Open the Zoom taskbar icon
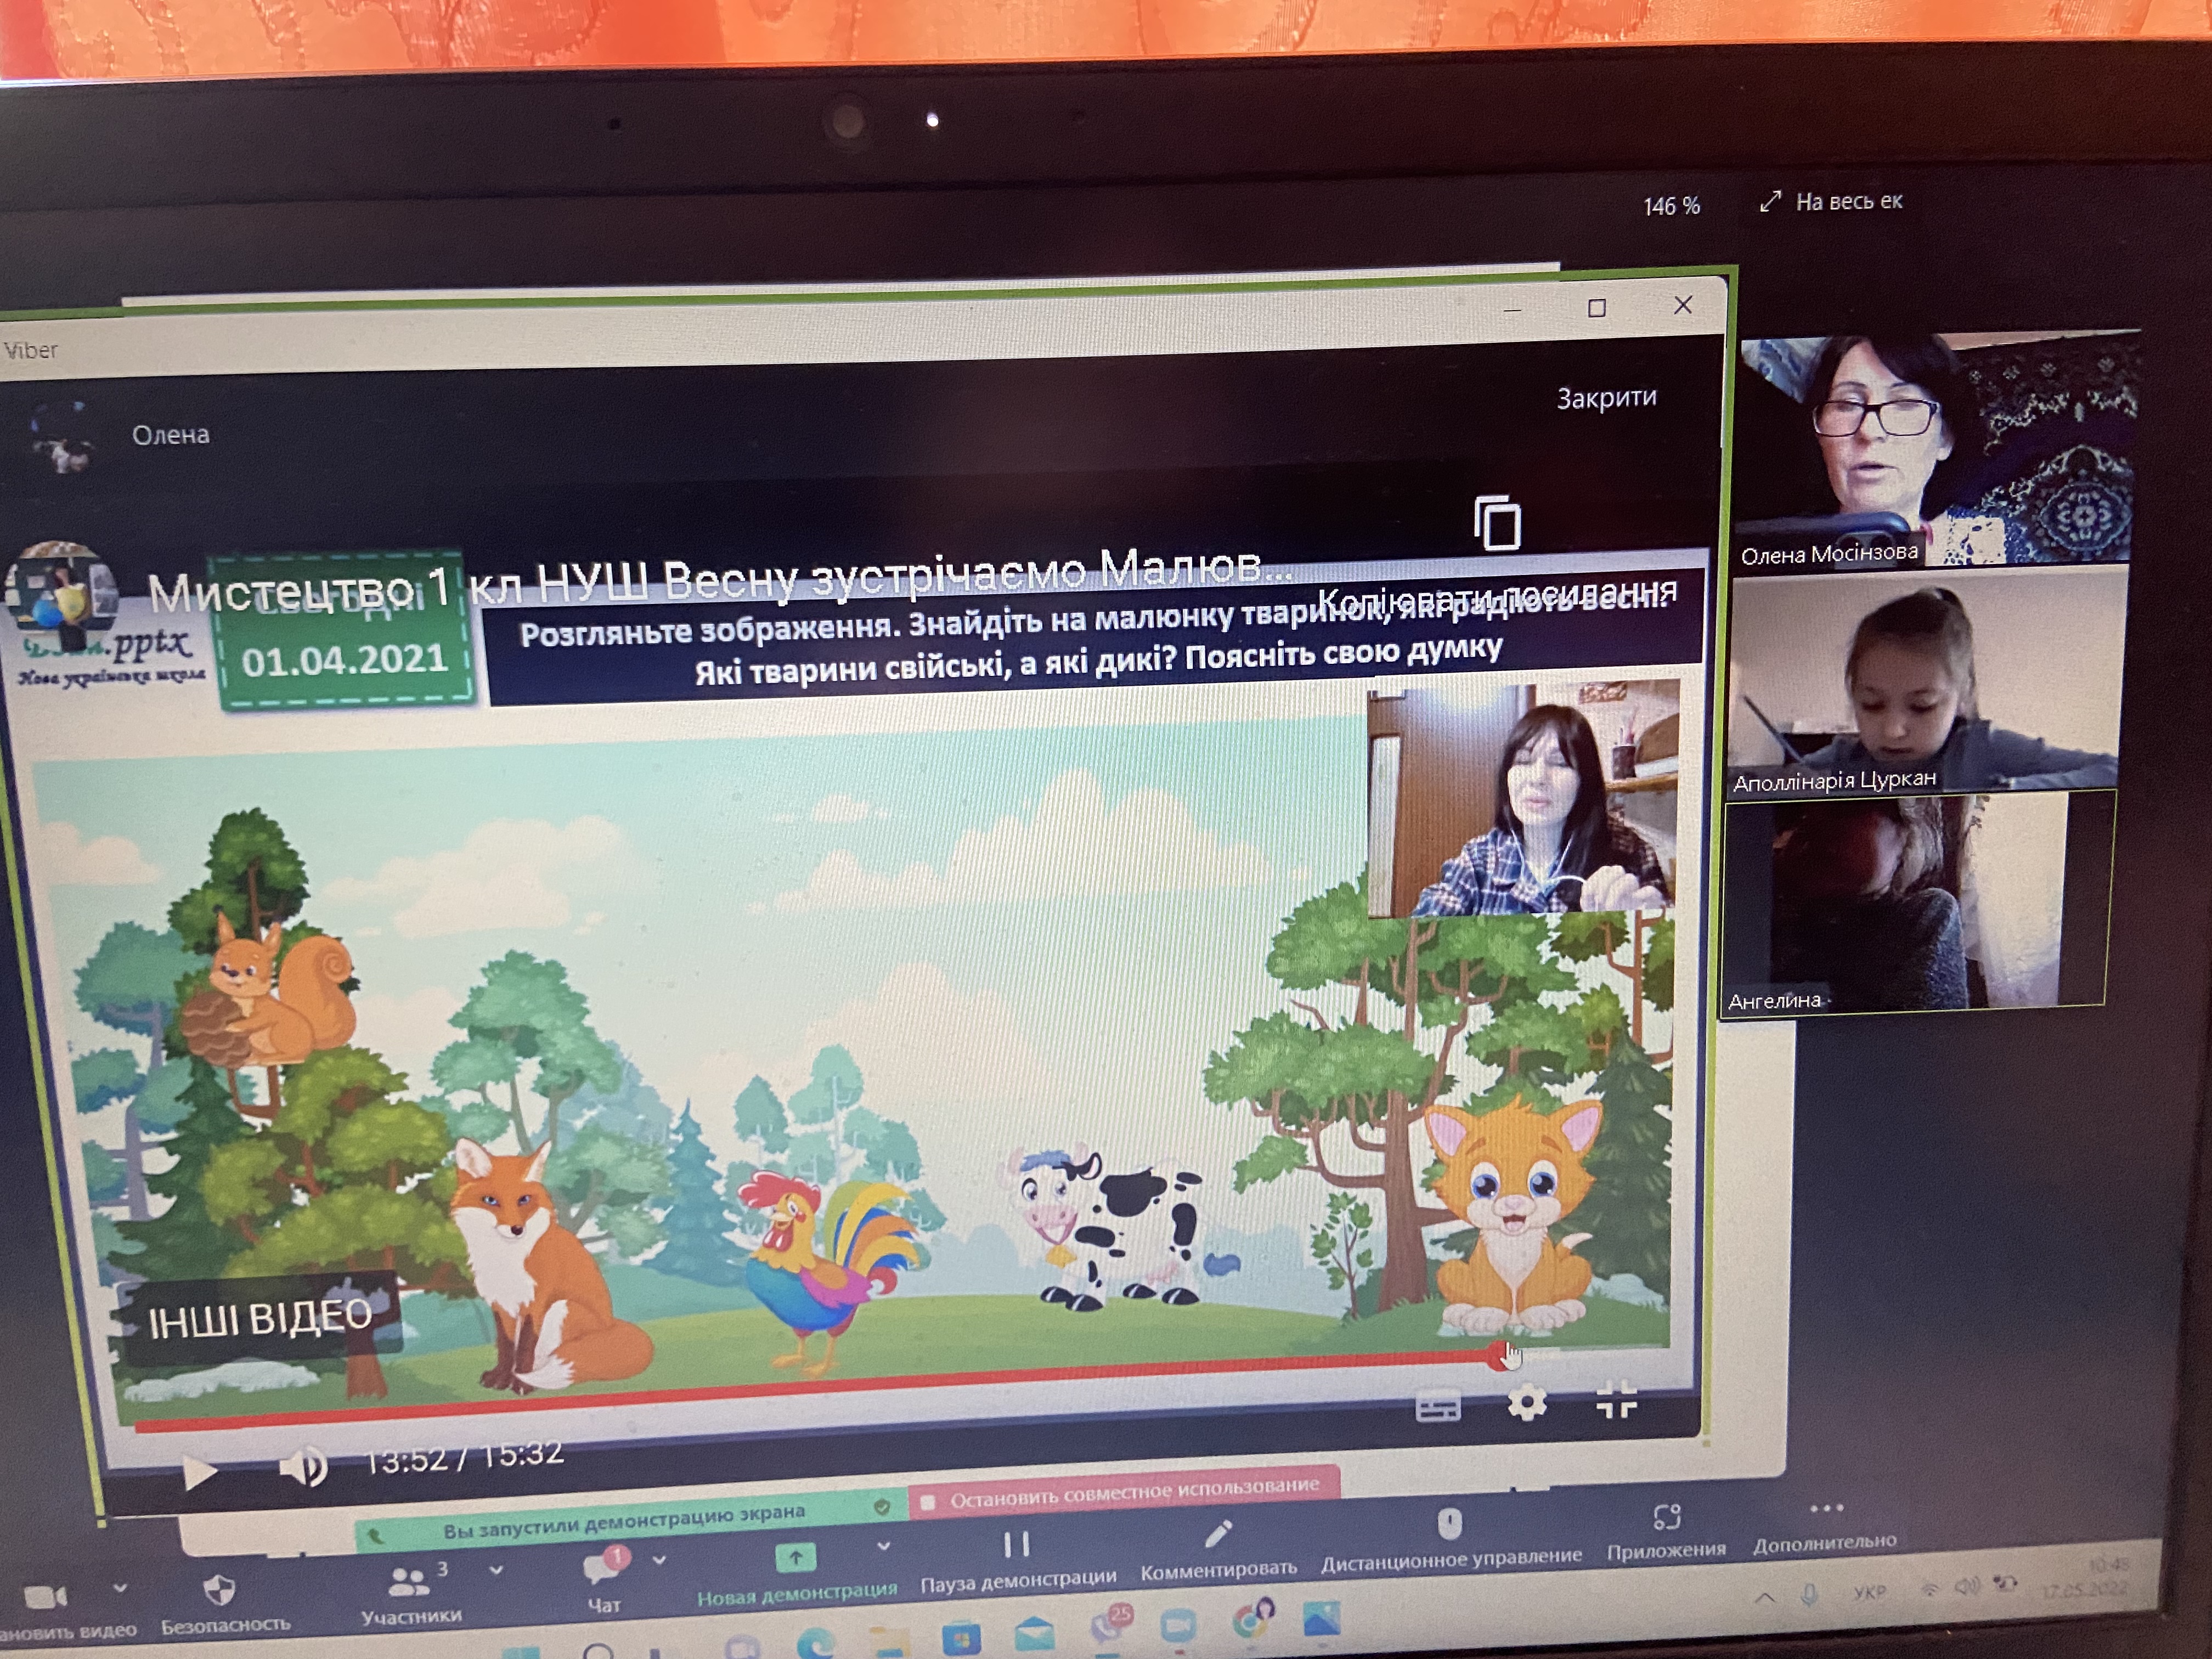The width and height of the screenshot is (2212, 1659). pyautogui.click(x=1178, y=1626)
